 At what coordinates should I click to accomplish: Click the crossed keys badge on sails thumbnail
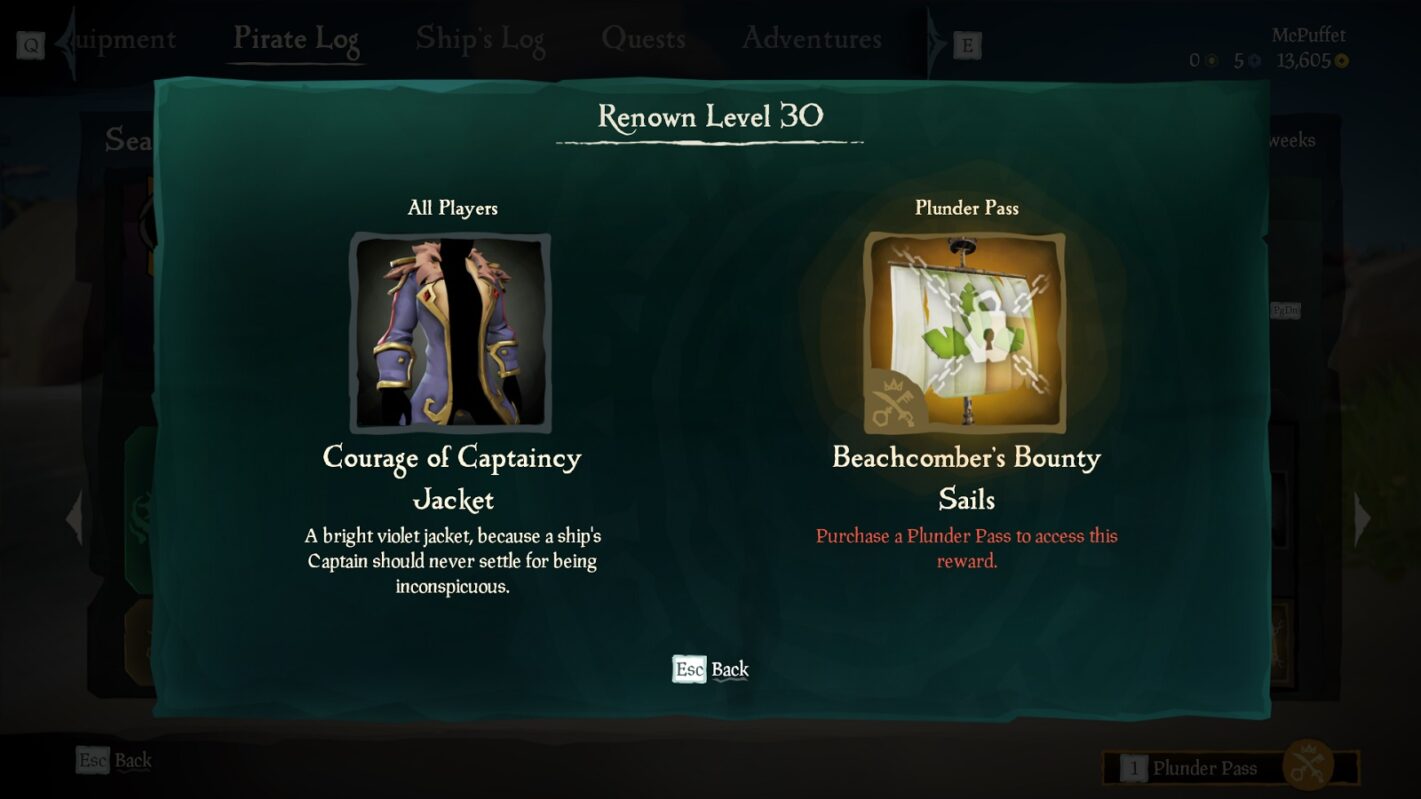[892, 400]
